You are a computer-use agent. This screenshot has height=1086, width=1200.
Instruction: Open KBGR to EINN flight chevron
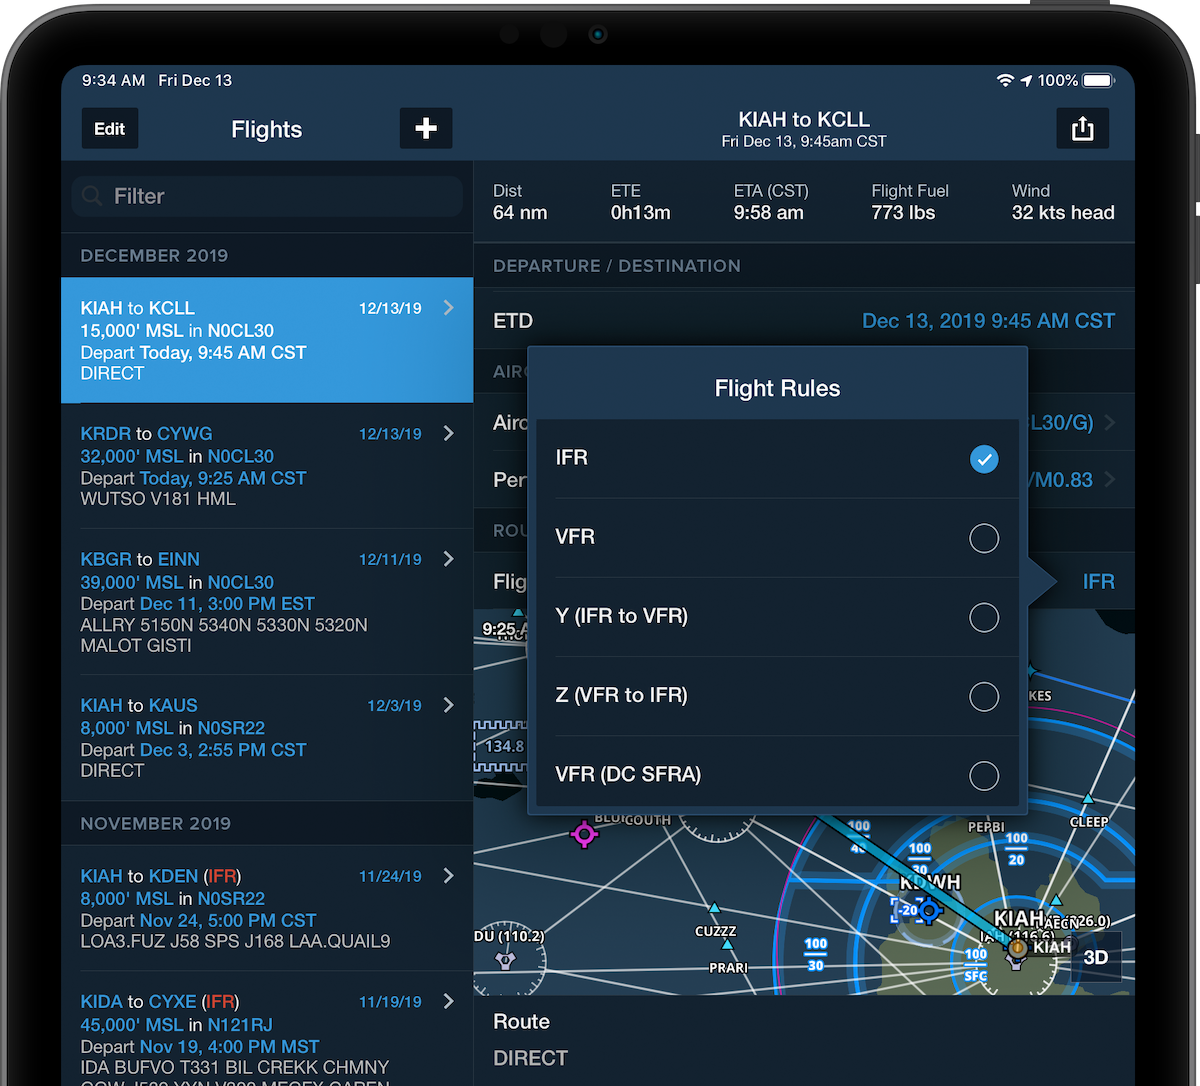pyautogui.click(x=449, y=559)
